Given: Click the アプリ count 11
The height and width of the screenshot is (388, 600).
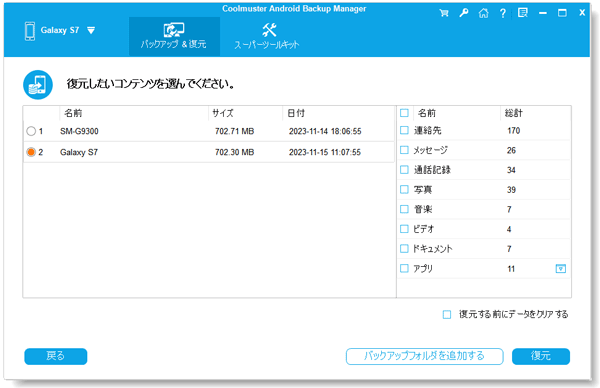Looking at the screenshot, I should (x=511, y=269).
